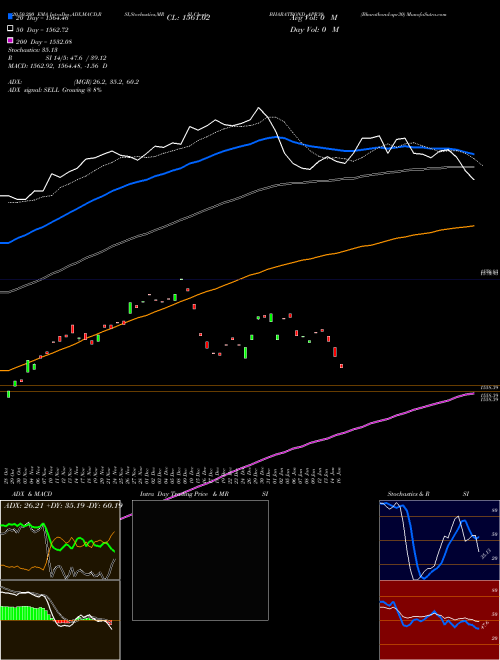The width and height of the screenshot is (500, 660).
Task: Click the Avg Vol: 0 M text
Action: click(x=314, y=18)
